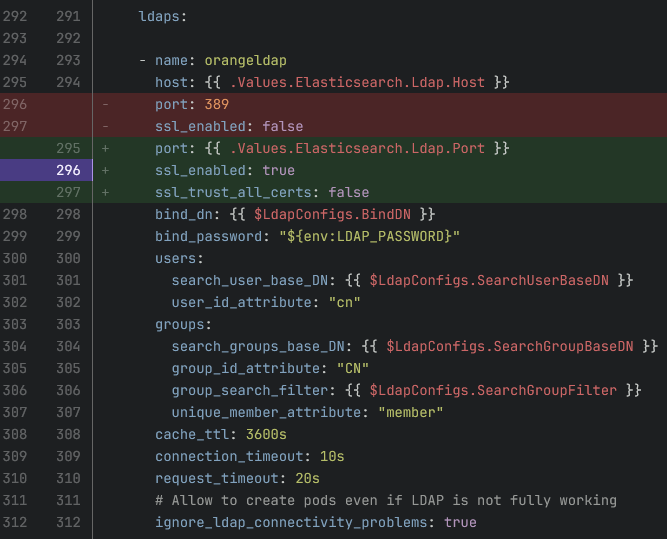Click the request_timeout '20s' value
Image resolution: width=667 pixels, height=539 pixels.
[307, 479]
